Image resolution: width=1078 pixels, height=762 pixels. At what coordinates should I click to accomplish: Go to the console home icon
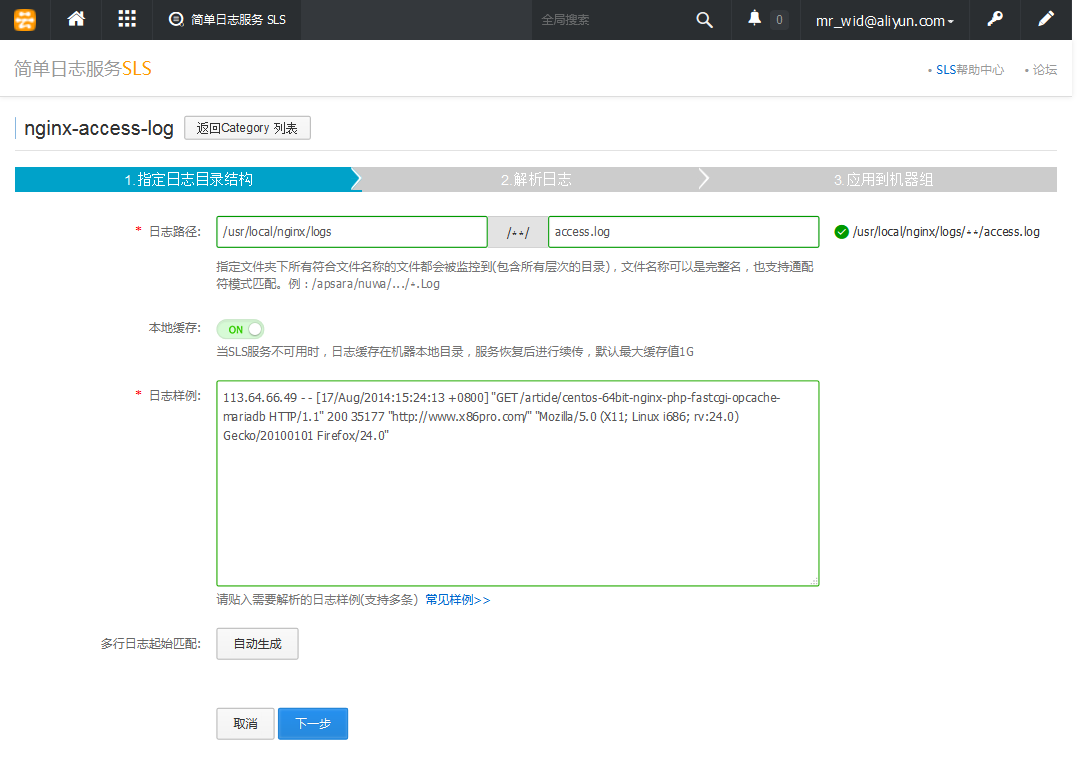pos(76,19)
